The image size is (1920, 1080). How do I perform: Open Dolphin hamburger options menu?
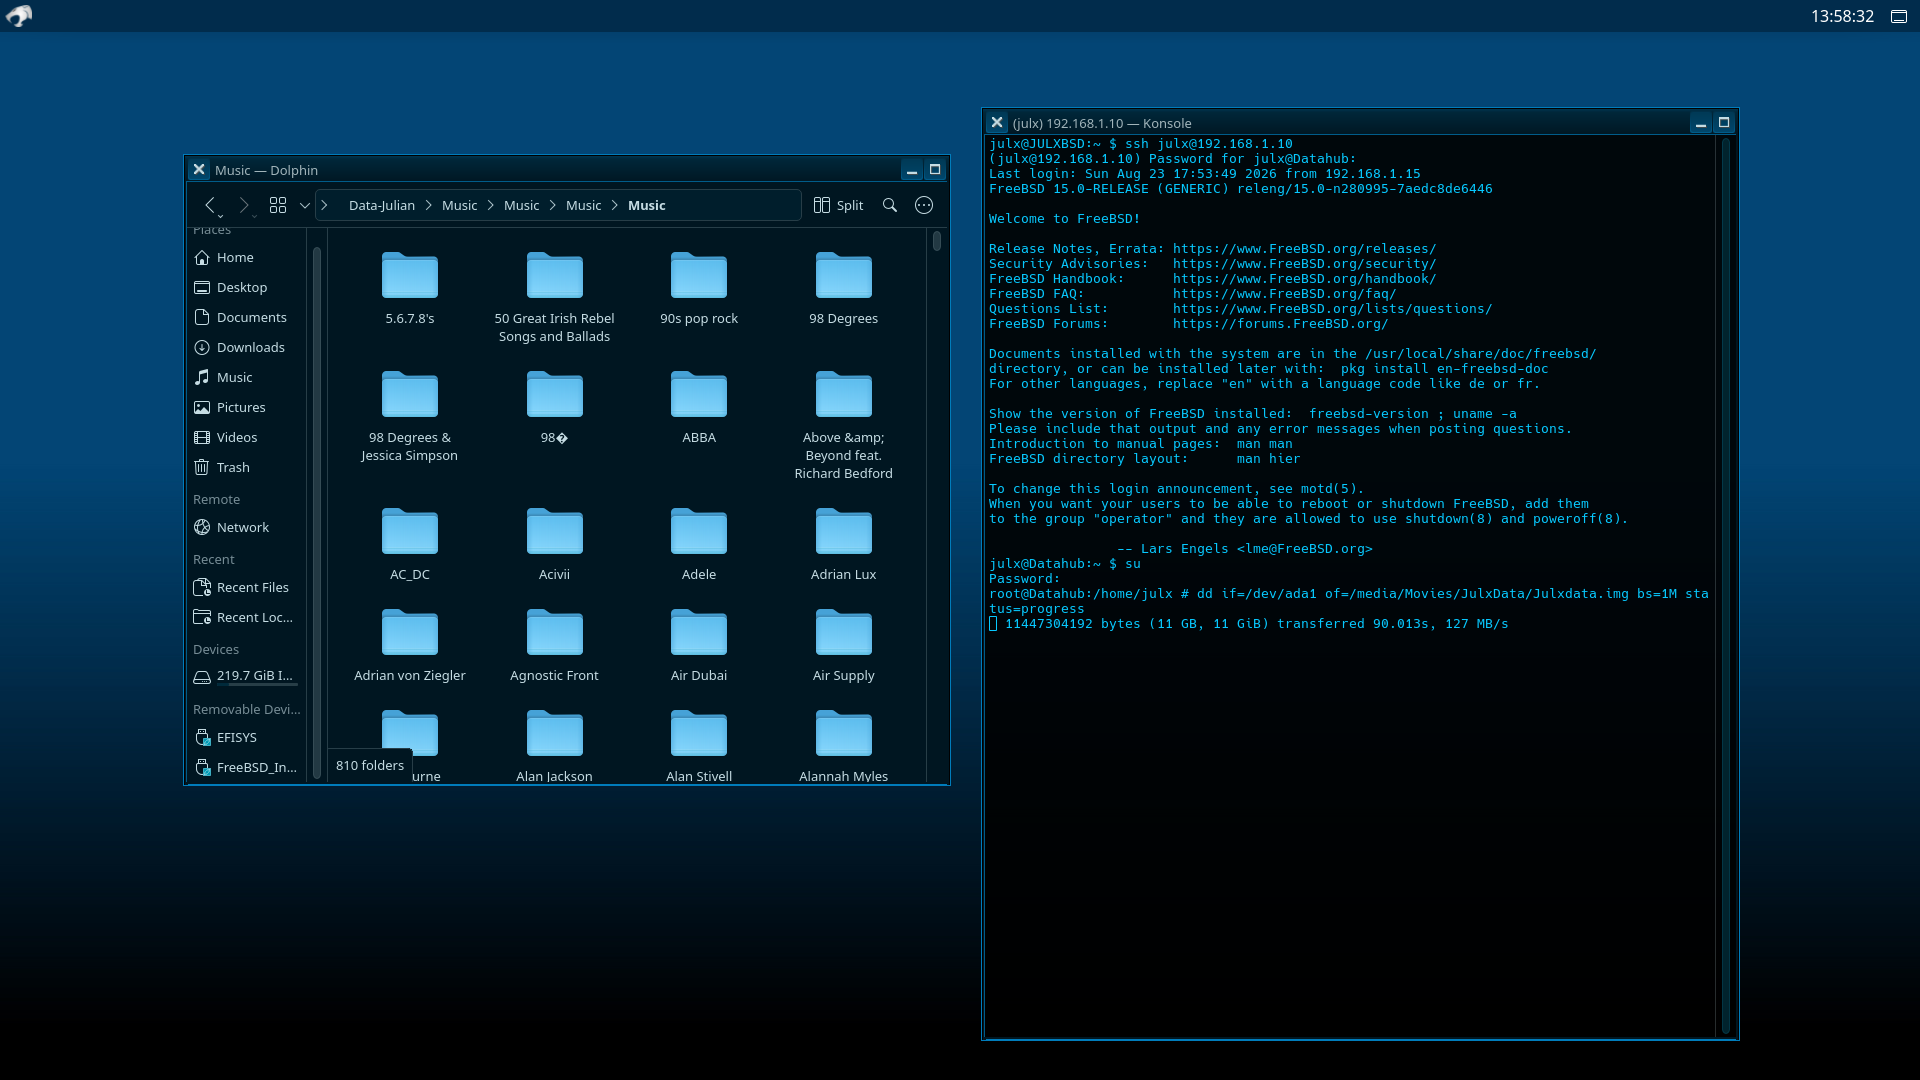point(924,205)
